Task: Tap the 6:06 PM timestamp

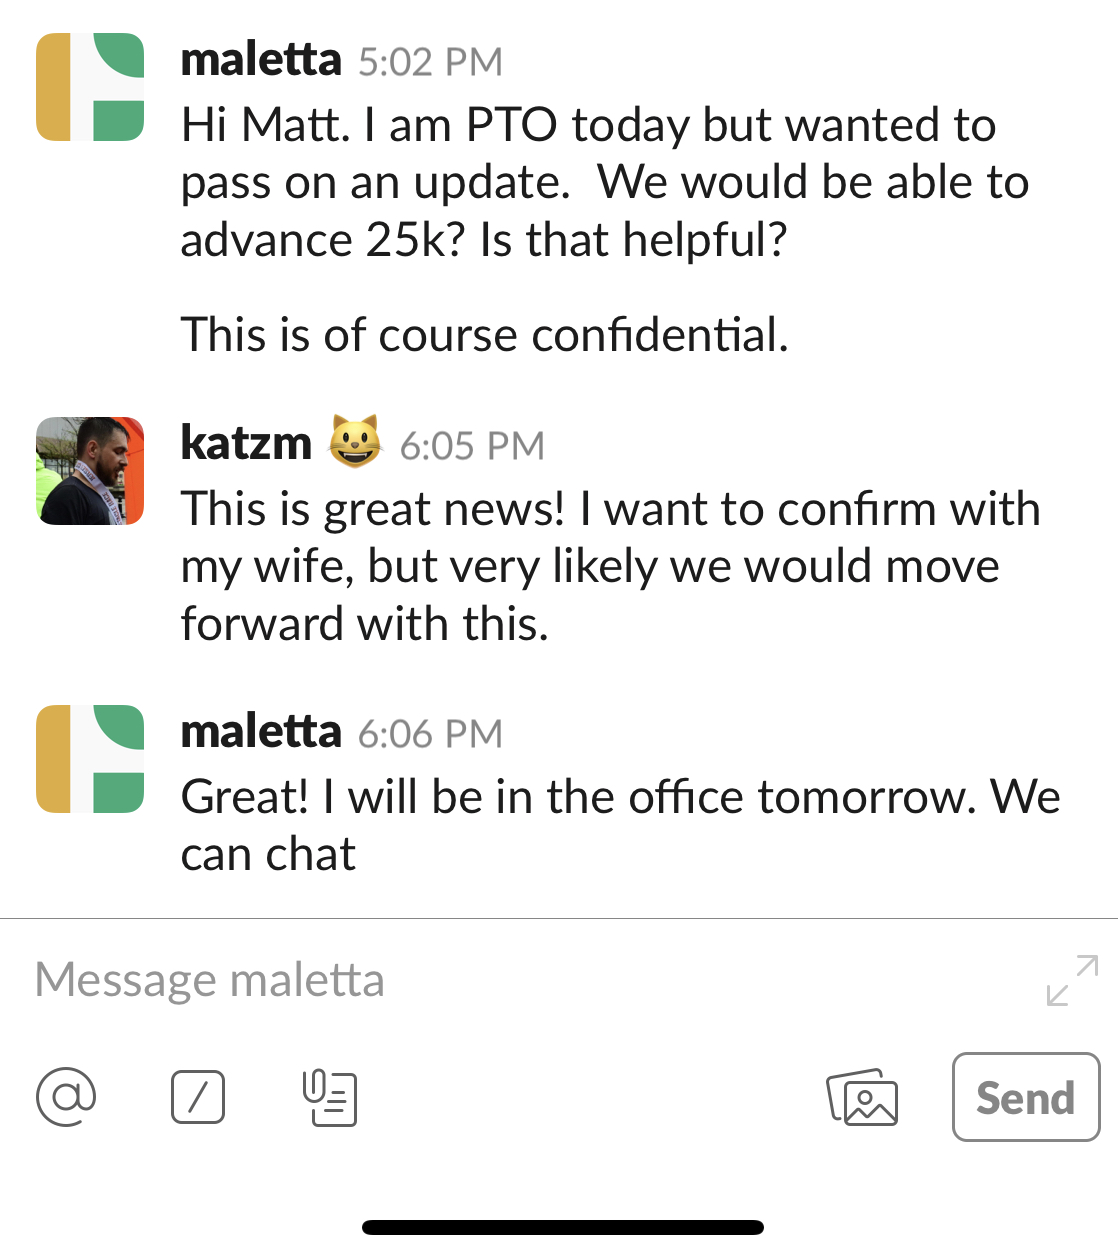Action: click(430, 734)
